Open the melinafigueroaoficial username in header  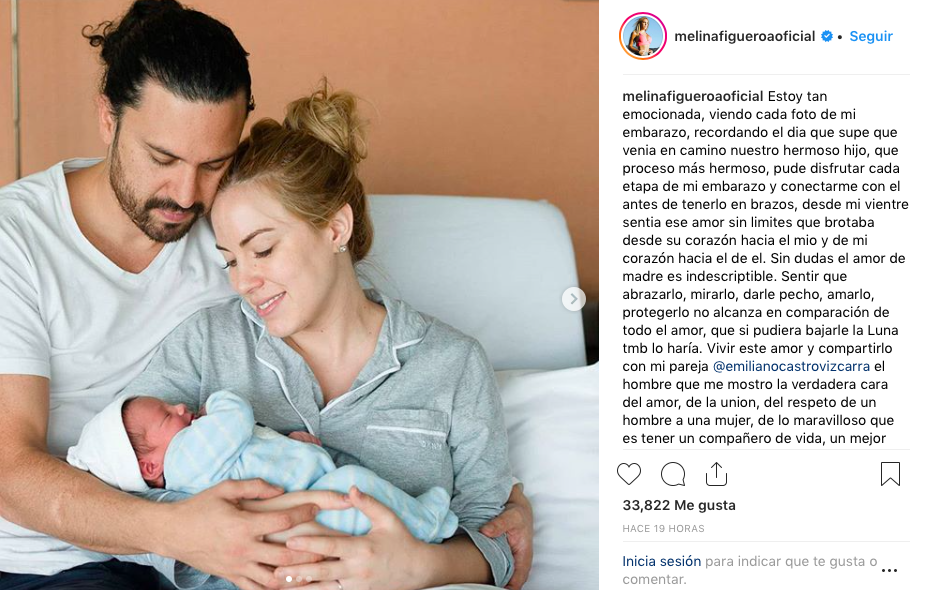(x=745, y=37)
